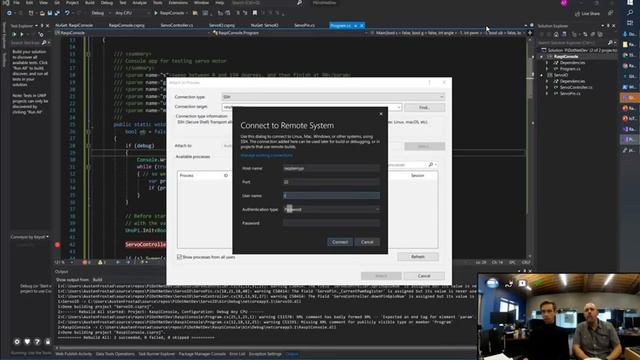The height and width of the screenshot is (360, 640).
Task: Click the help question mark in Attach to Process
Action: click(x=429, y=82)
